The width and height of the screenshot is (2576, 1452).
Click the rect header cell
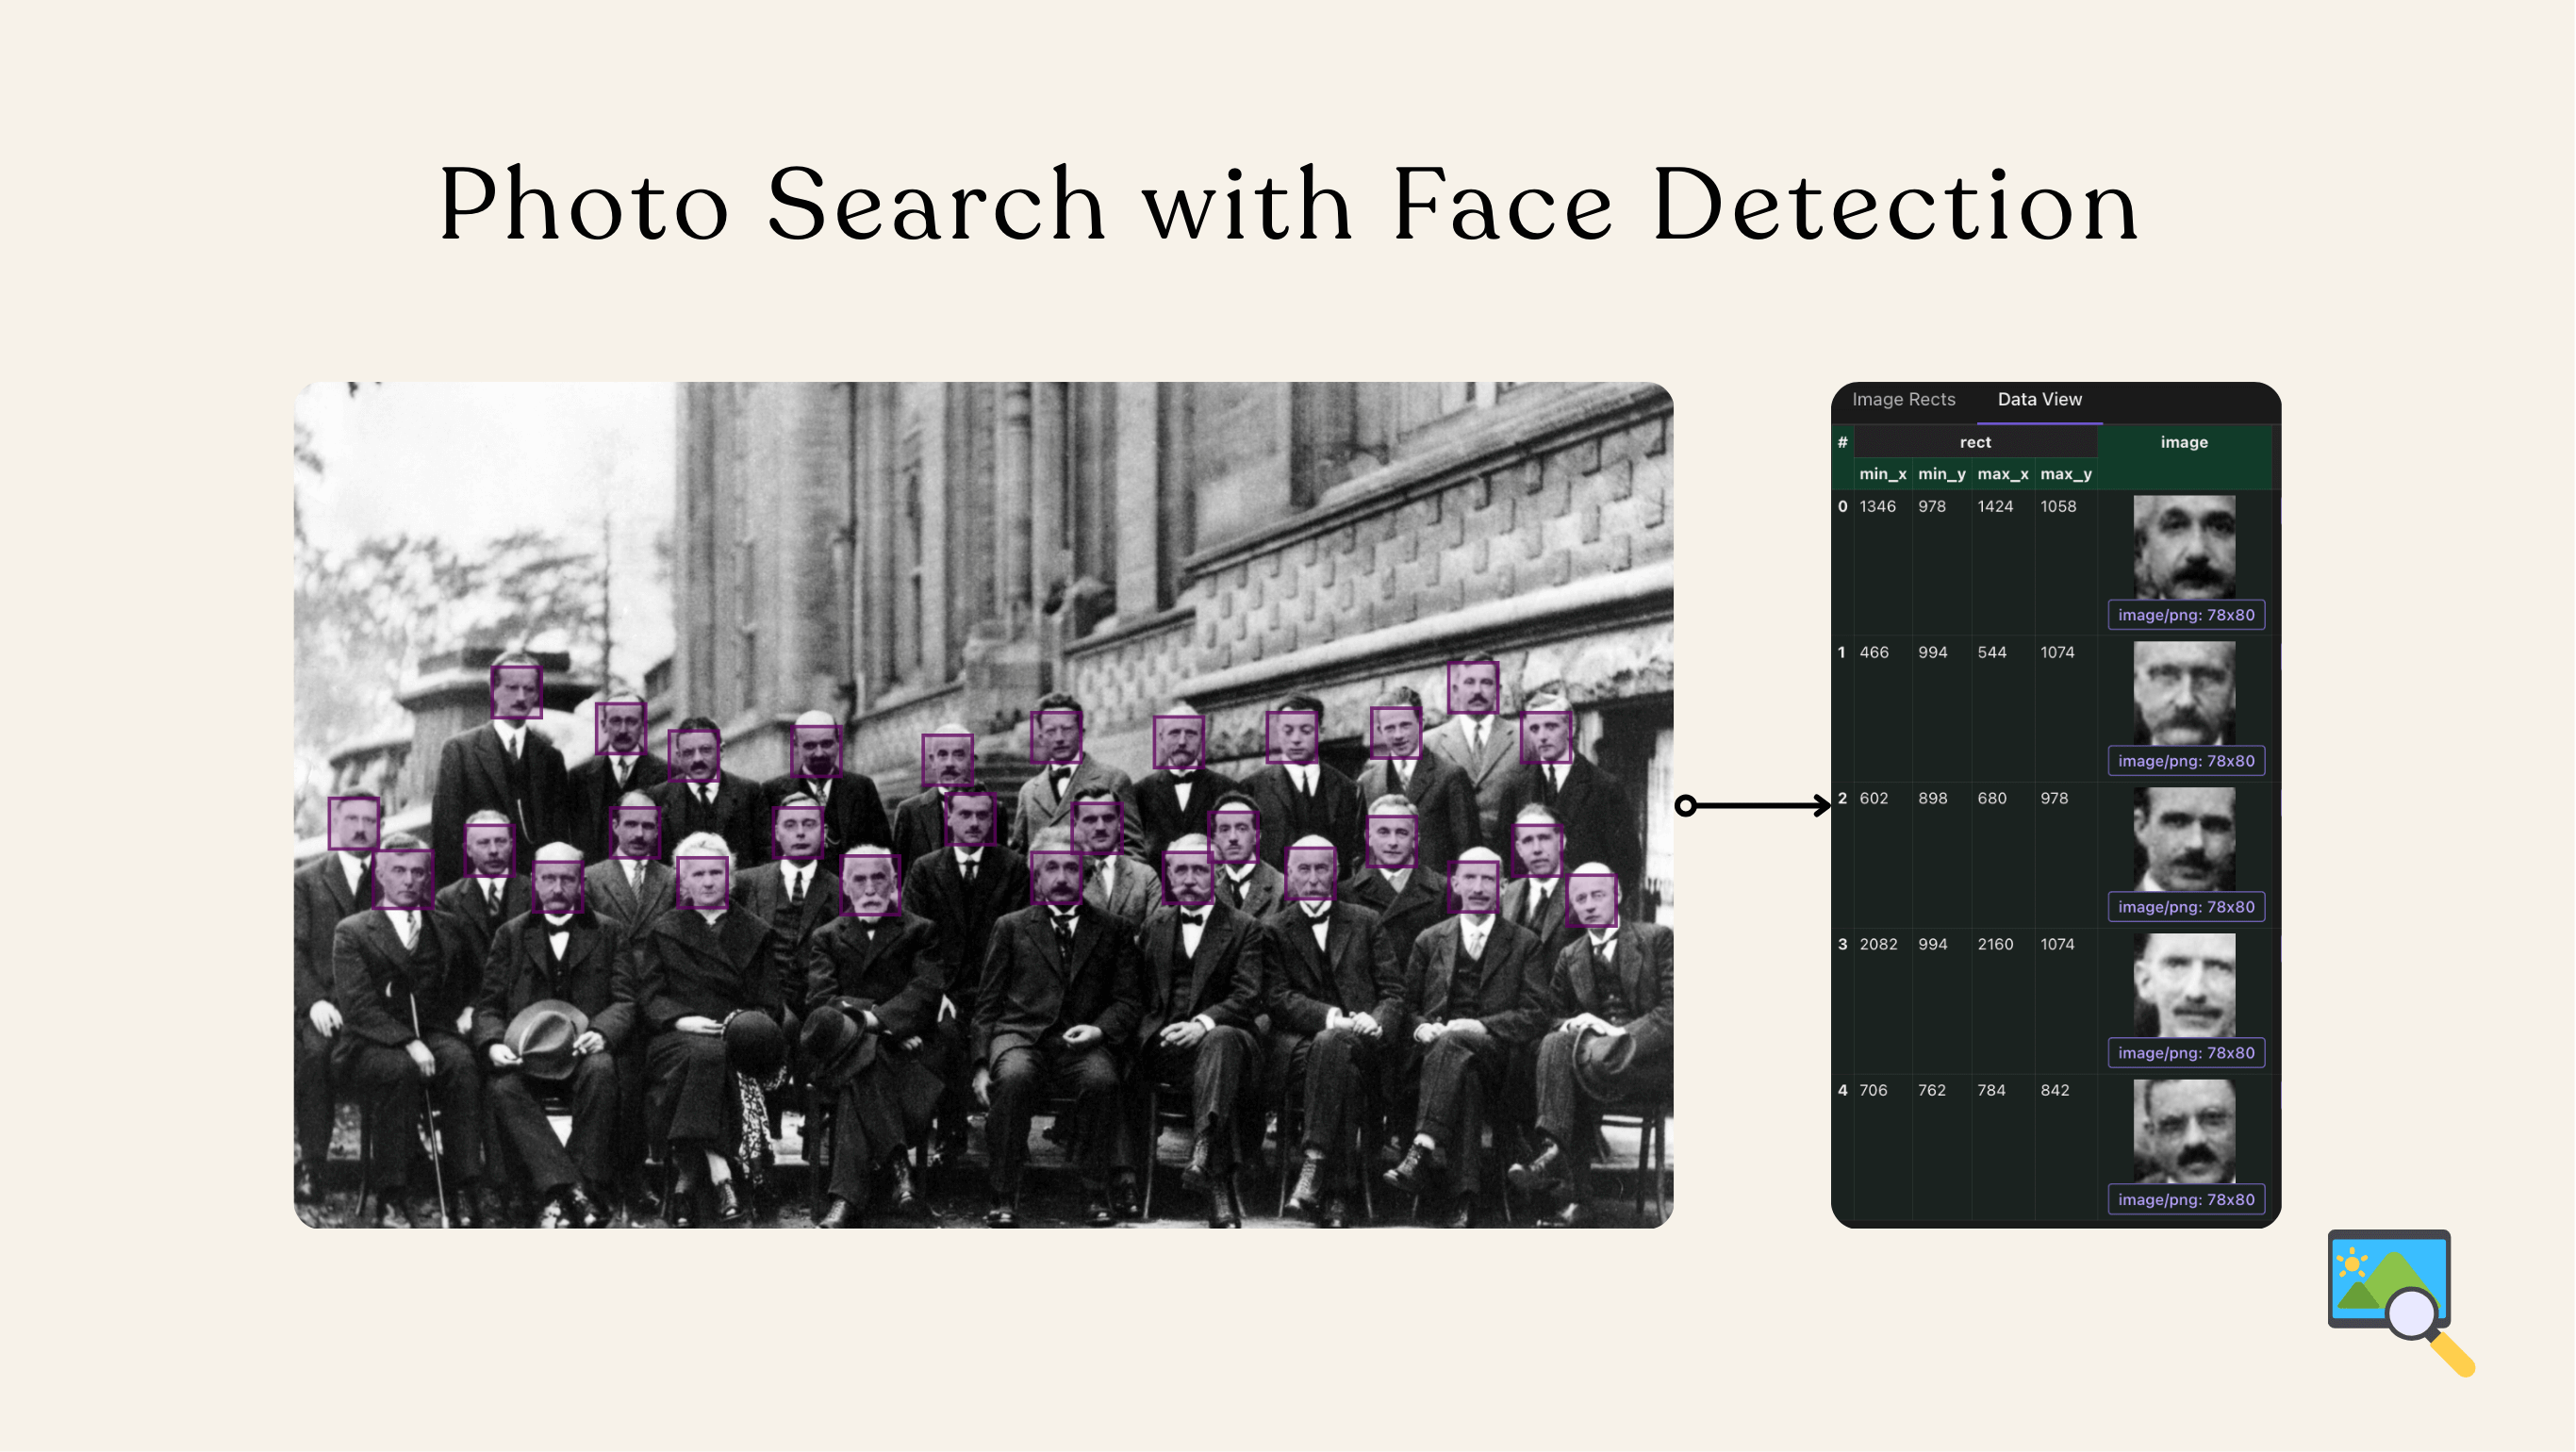(x=1975, y=441)
